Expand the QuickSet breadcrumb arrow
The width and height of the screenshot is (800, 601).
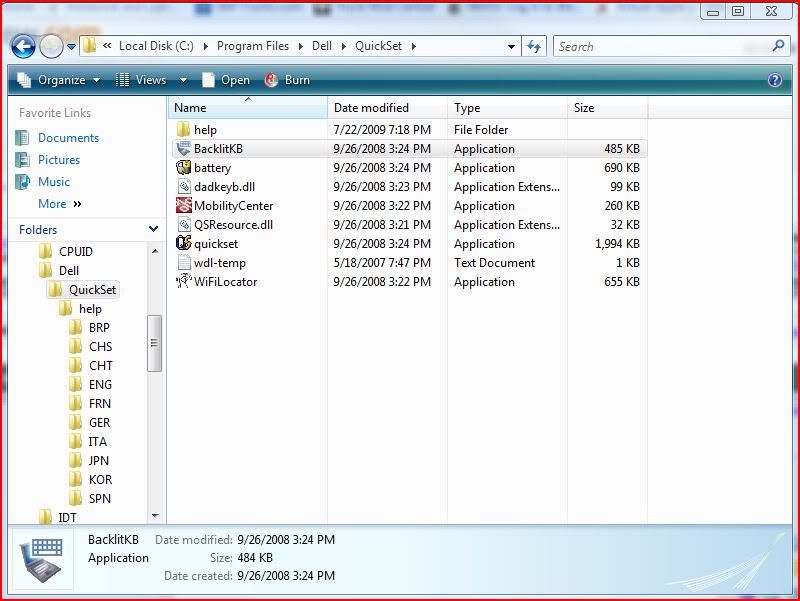(x=414, y=46)
